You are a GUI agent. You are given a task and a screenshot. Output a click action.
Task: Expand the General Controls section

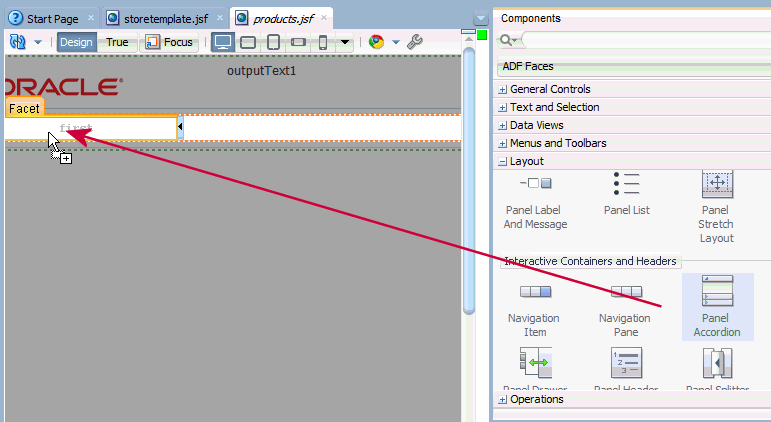[503, 90]
